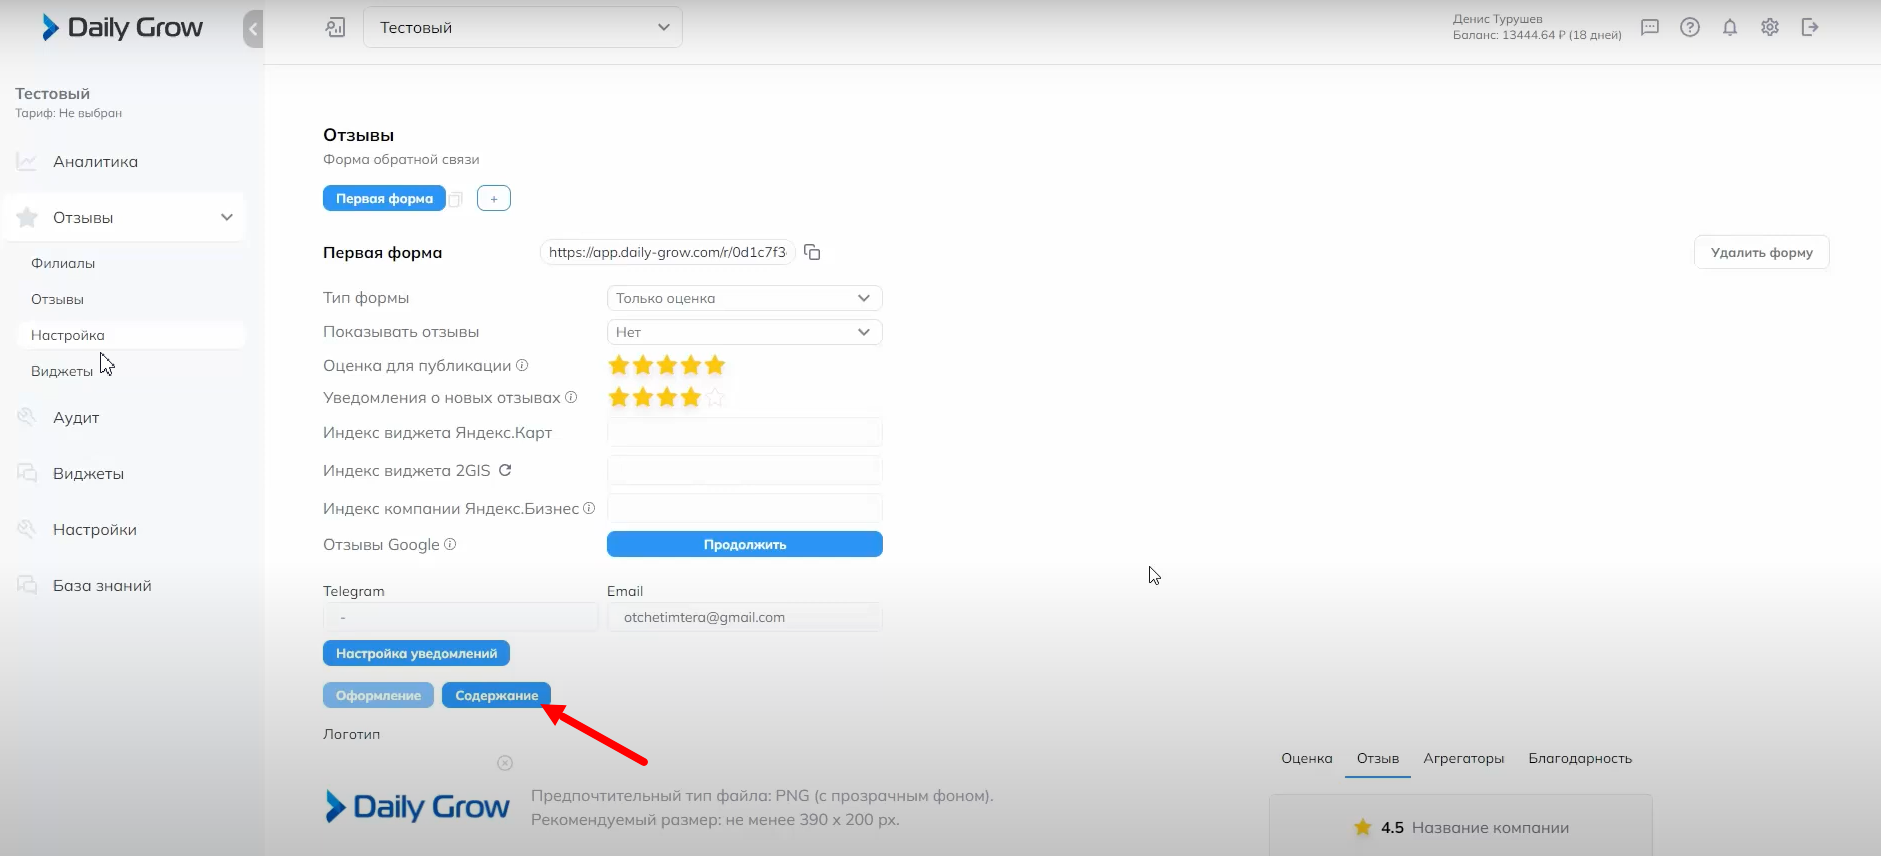Open the Показывать отзывы dropdown
The width and height of the screenshot is (1881, 856).
(744, 332)
